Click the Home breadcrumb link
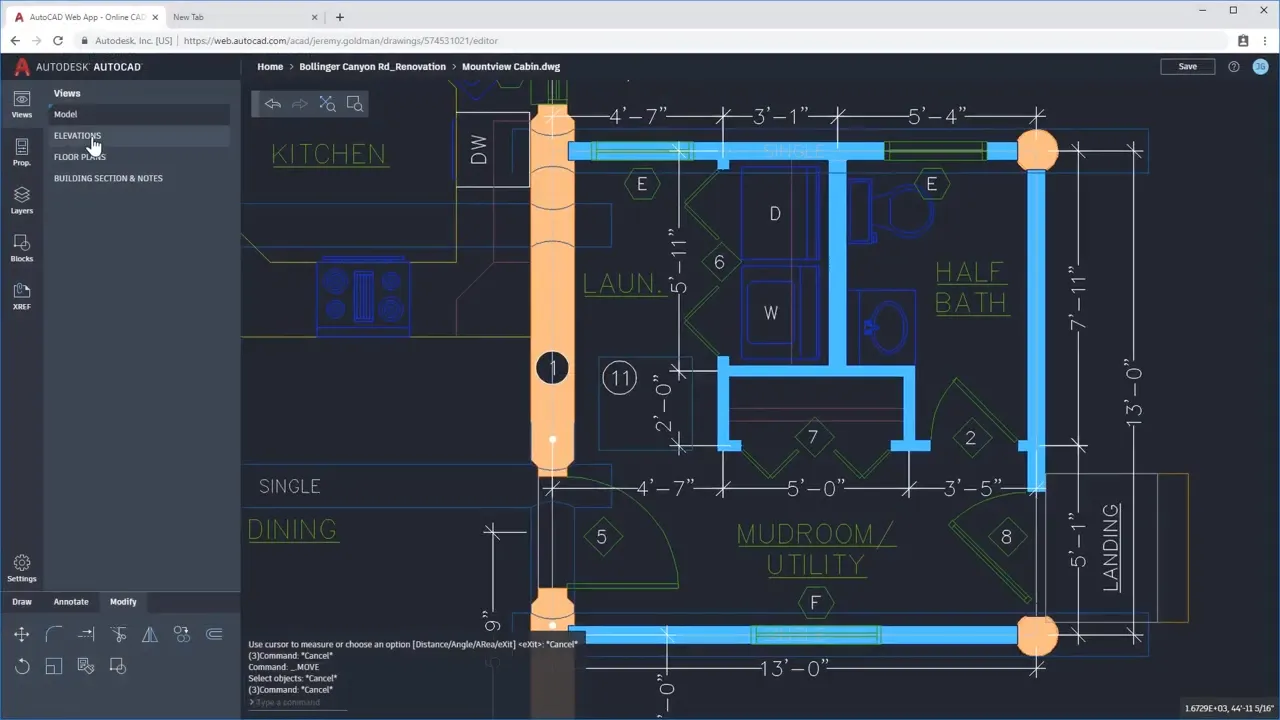Screen dimensions: 1280x720 [x=270, y=67]
